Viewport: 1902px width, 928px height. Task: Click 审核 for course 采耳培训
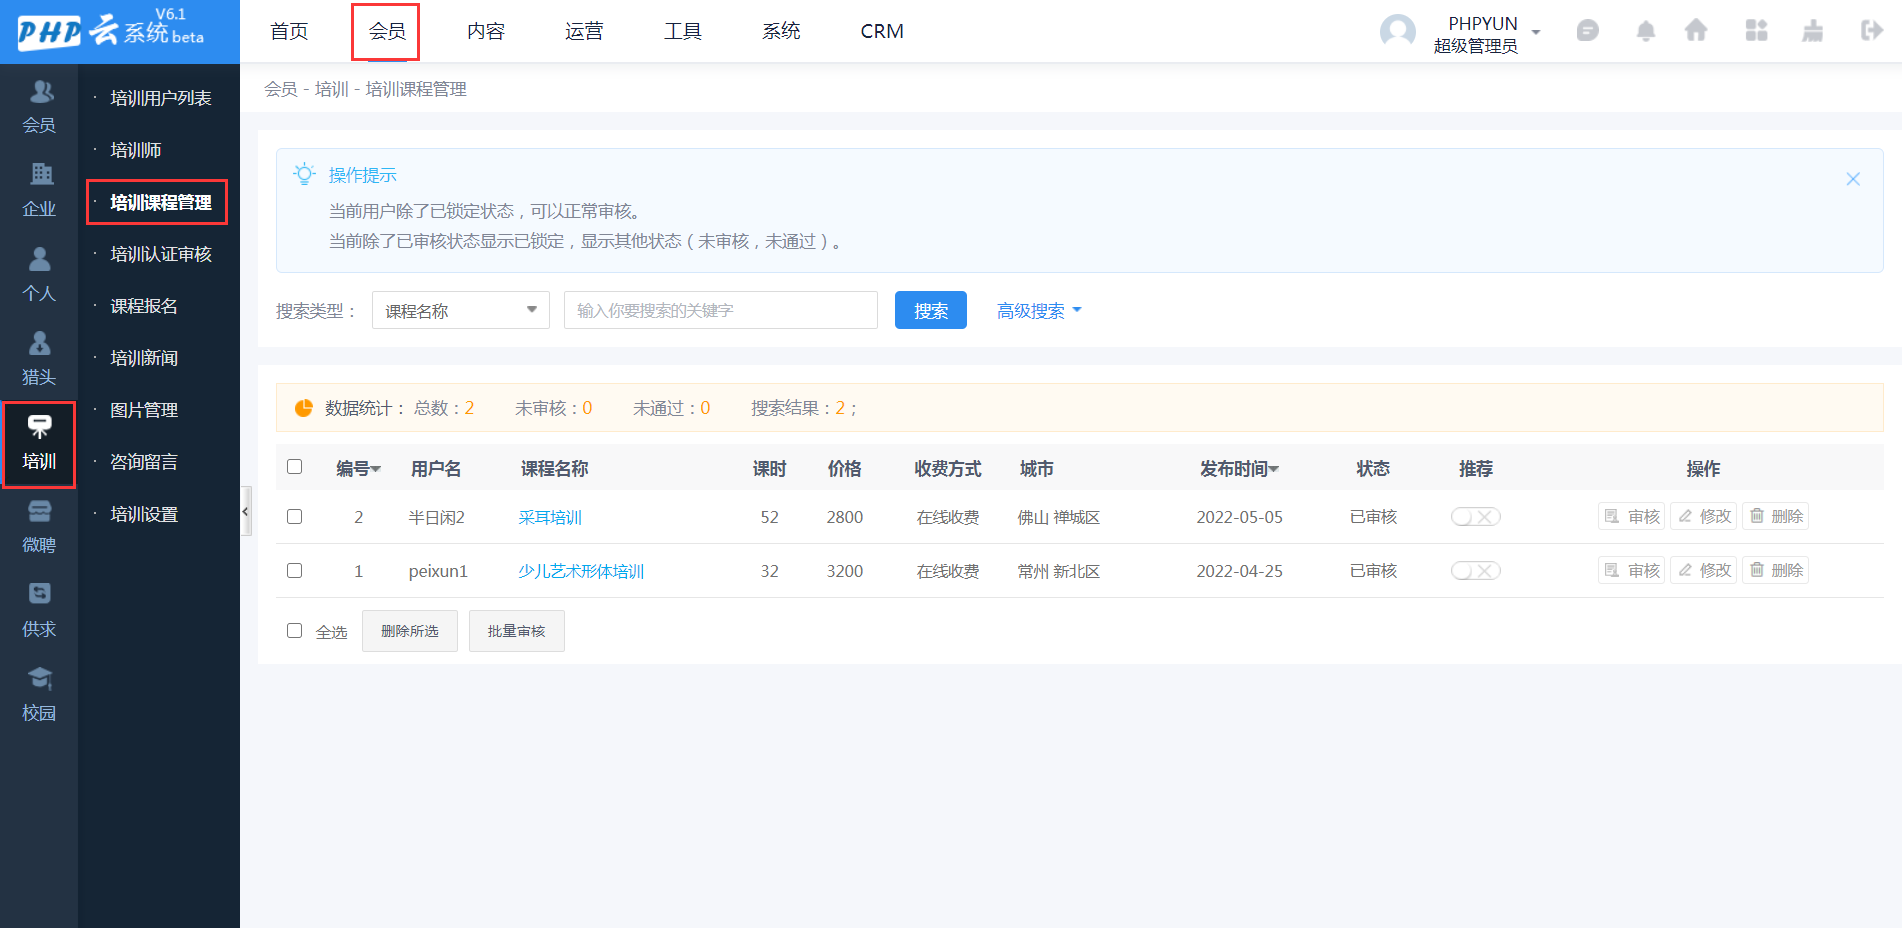[1631, 516]
